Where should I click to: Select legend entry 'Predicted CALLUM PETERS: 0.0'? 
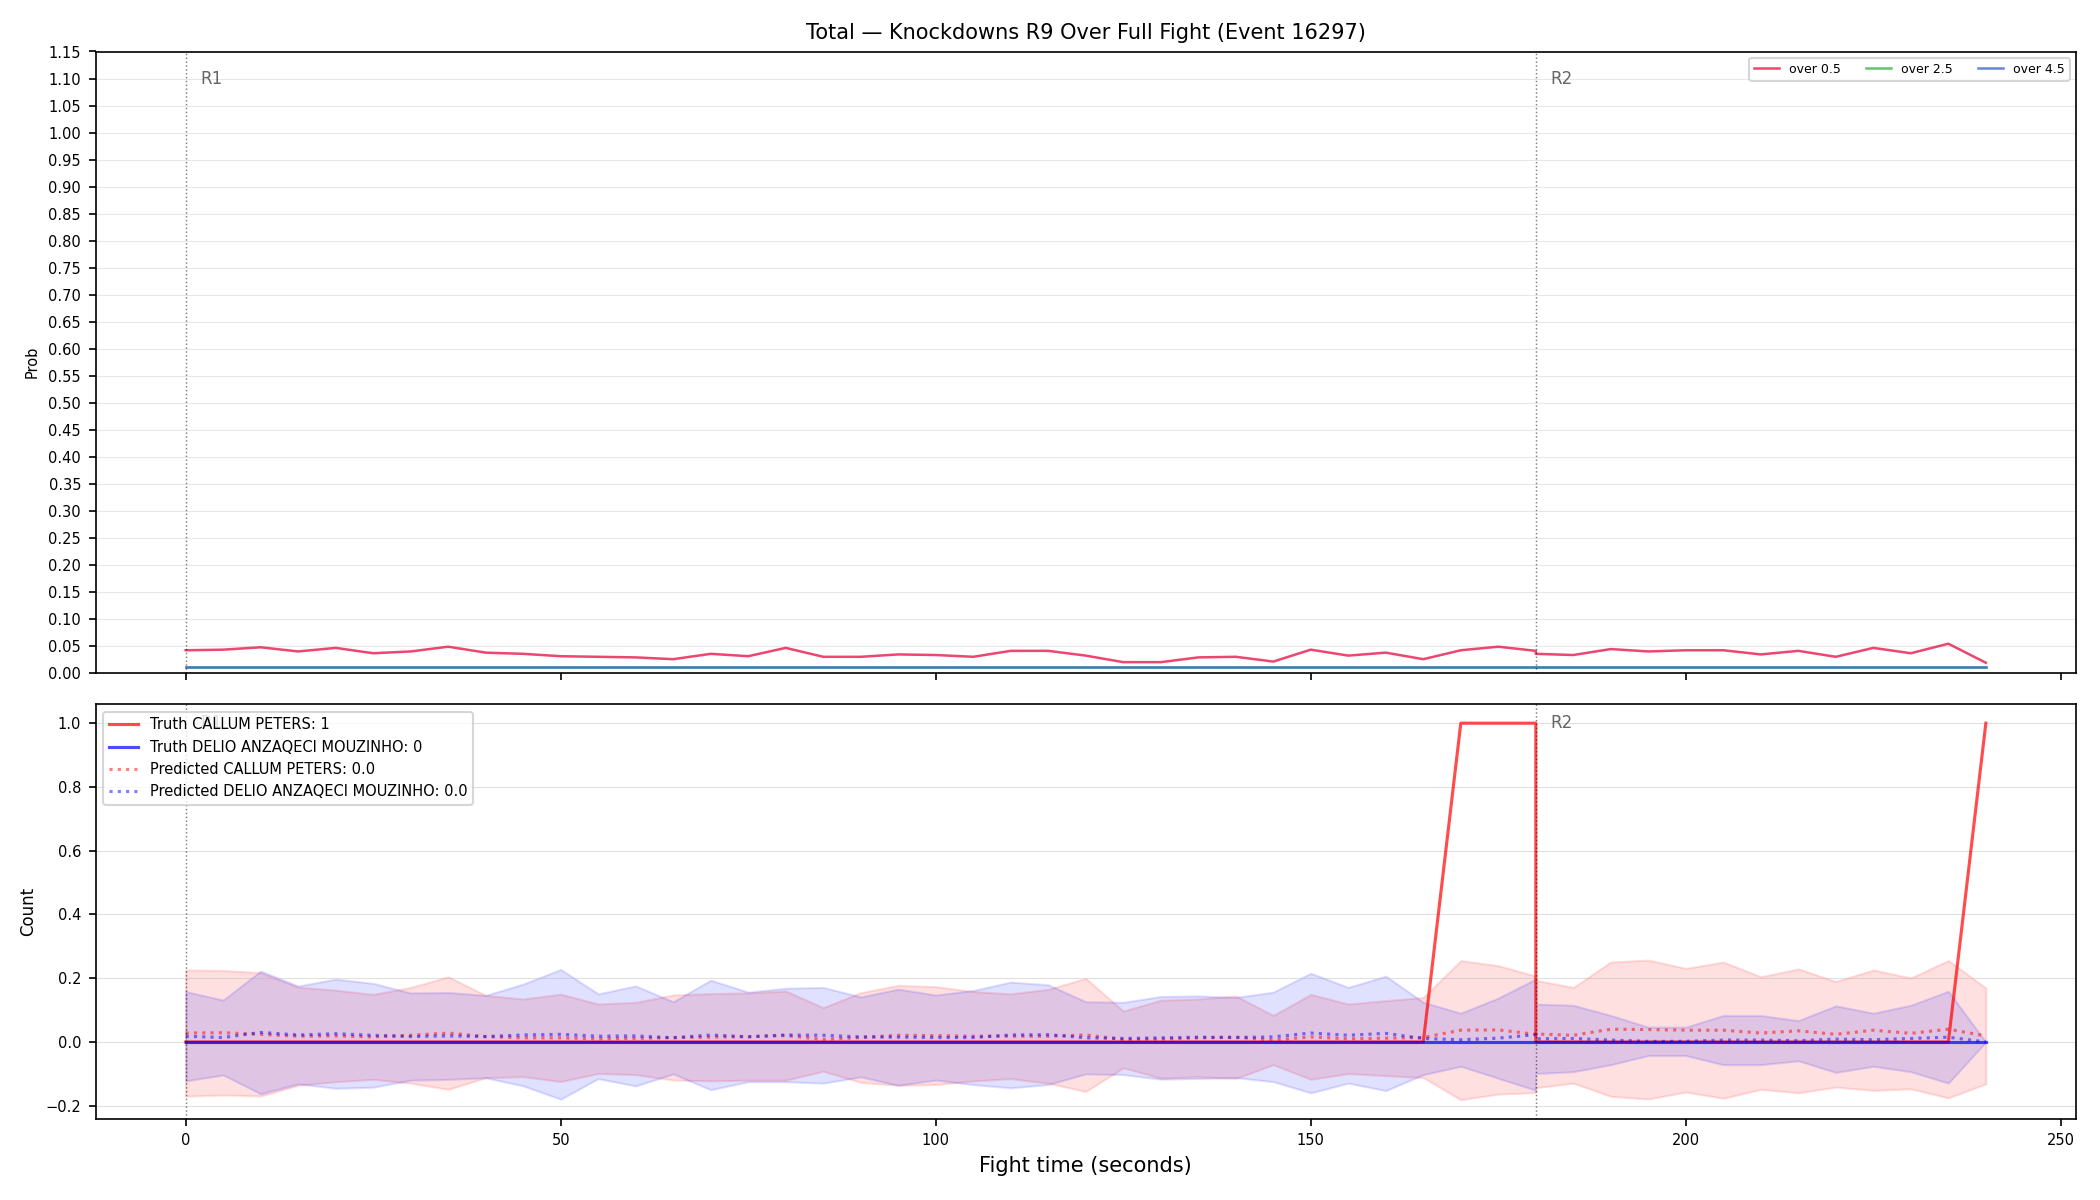click(x=262, y=769)
